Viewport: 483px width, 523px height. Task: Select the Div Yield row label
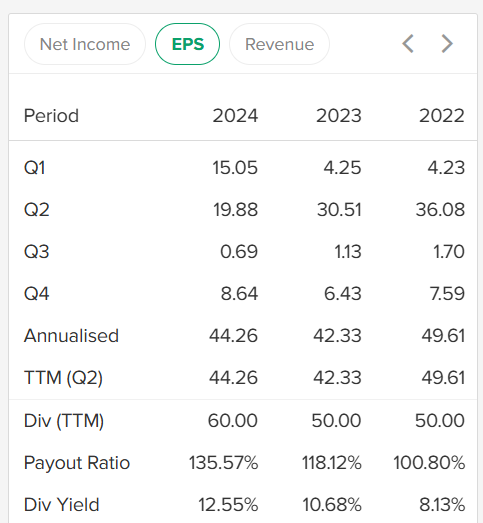pyautogui.click(x=62, y=505)
